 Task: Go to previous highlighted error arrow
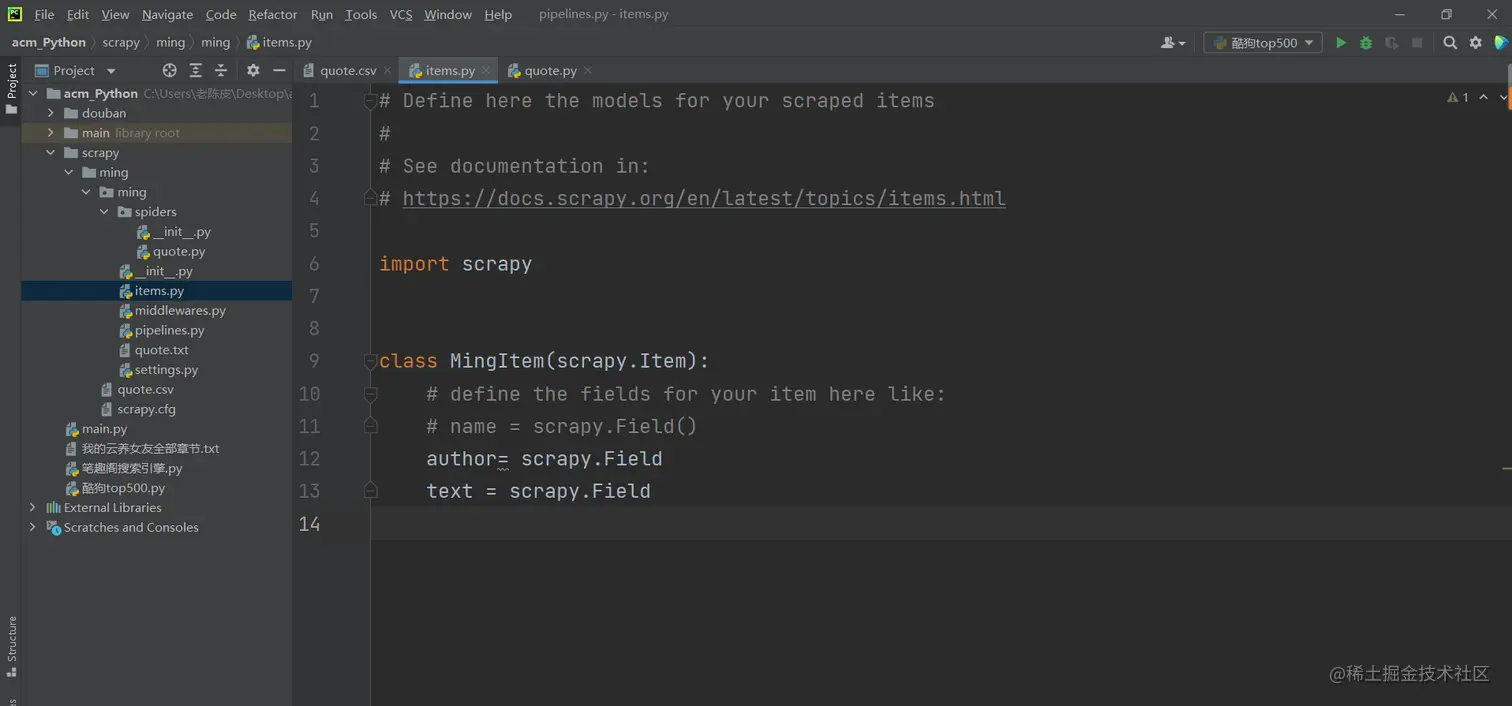1483,97
